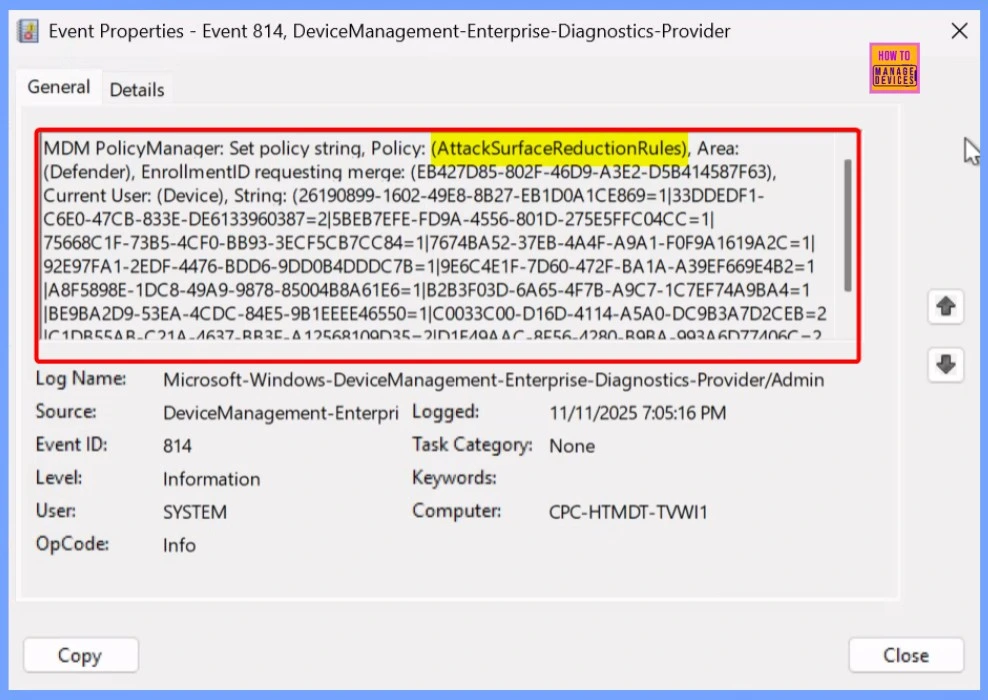Click the Close button
Viewport: 988px width, 700px height.
(x=905, y=655)
